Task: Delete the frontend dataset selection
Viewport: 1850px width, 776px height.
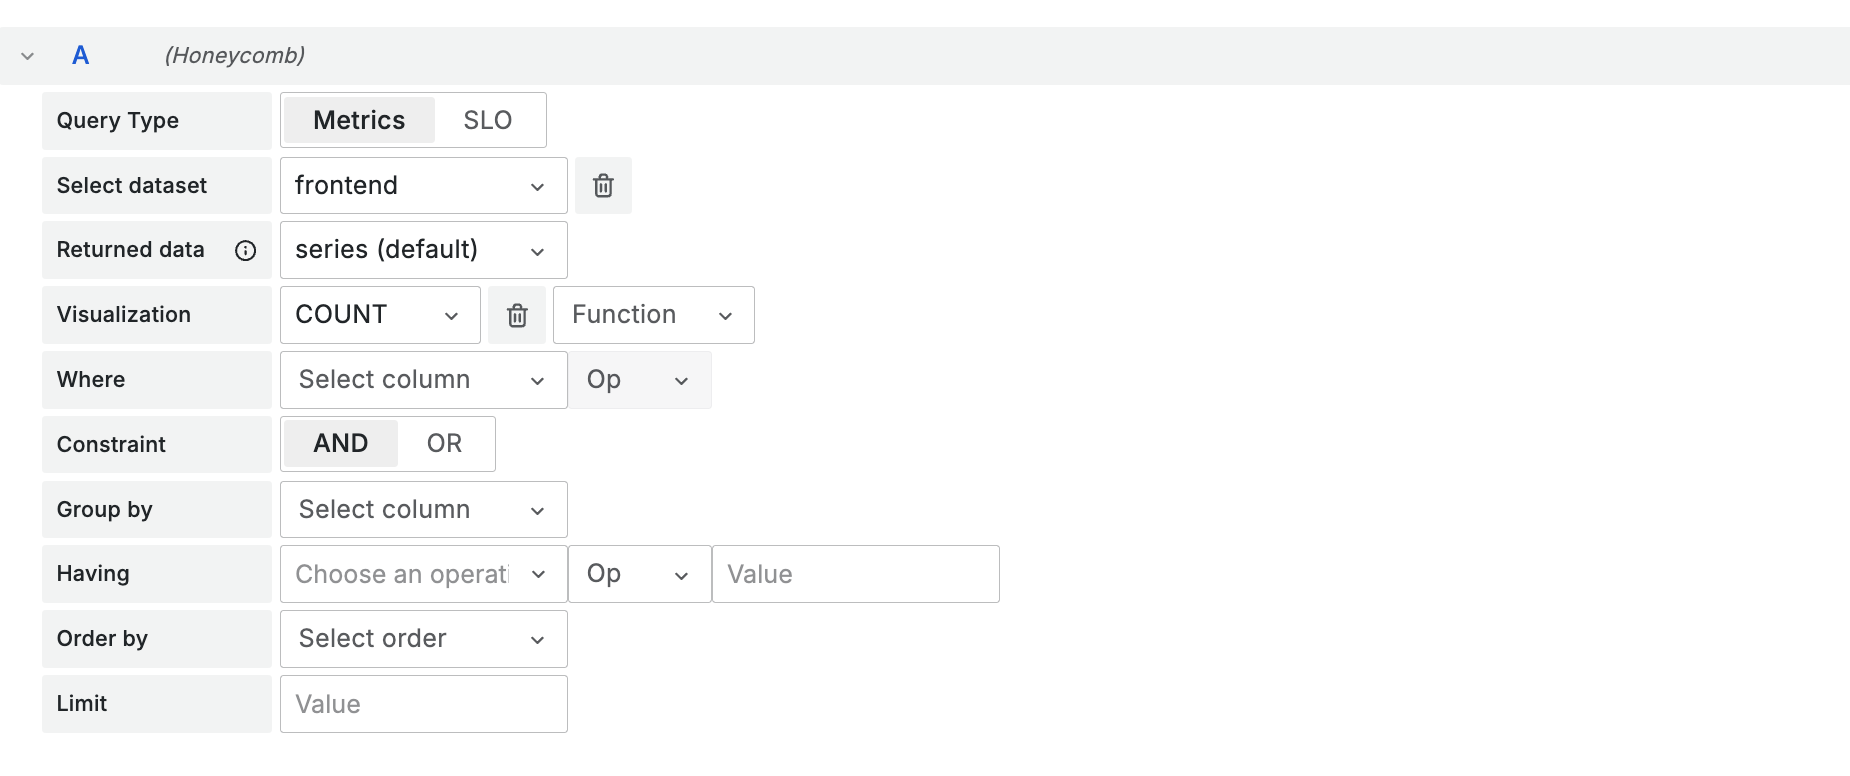Action: [603, 185]
